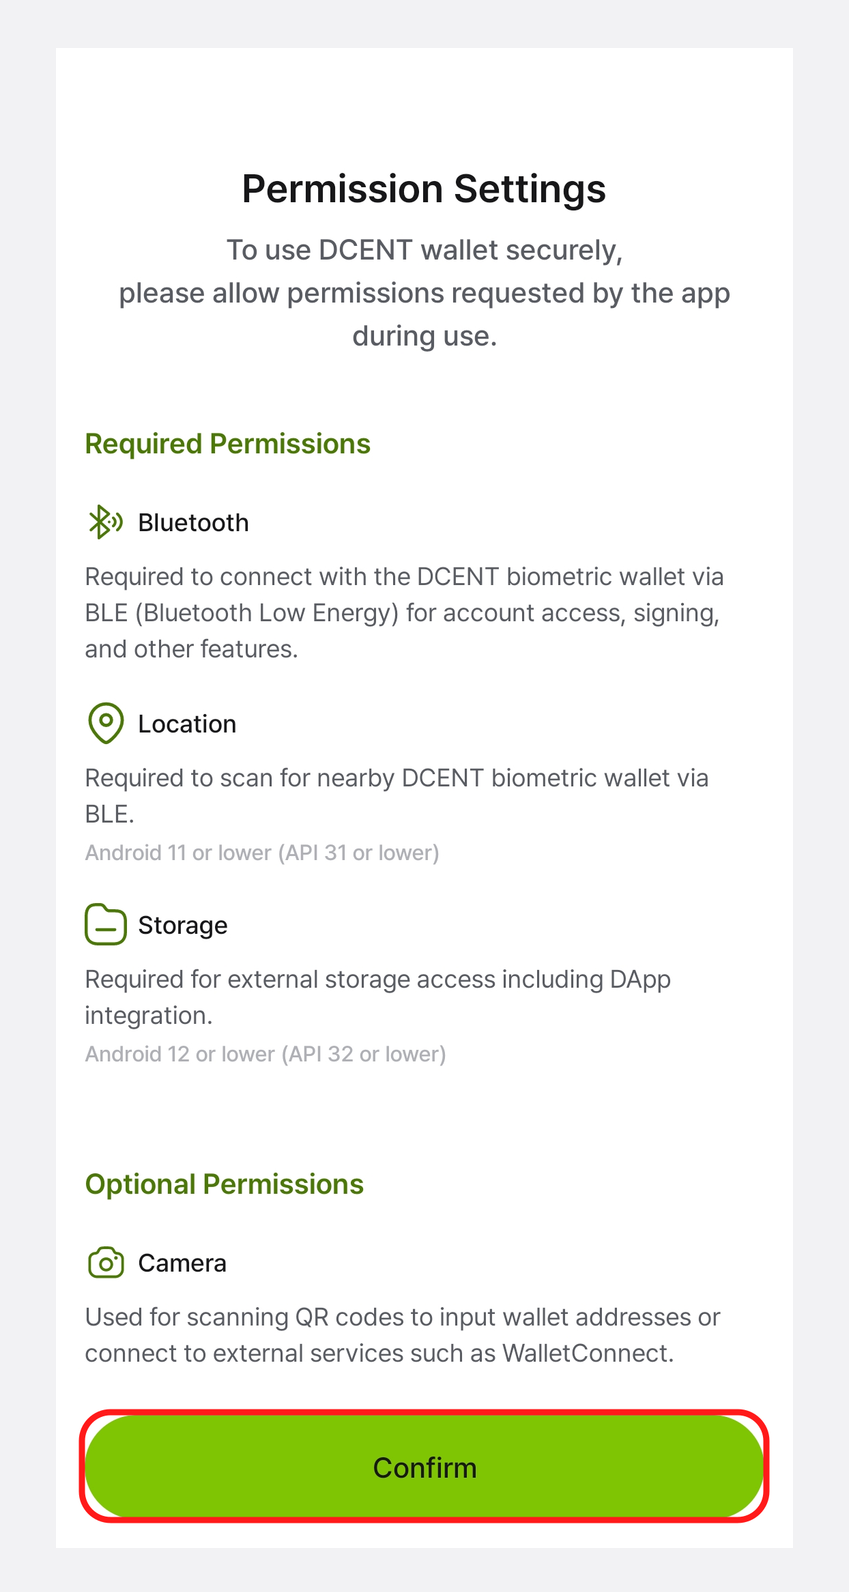Image resolution: width=849 pixels, height=1592 pixels.
Task: Click the Permission Settings title
Action: 424,189
